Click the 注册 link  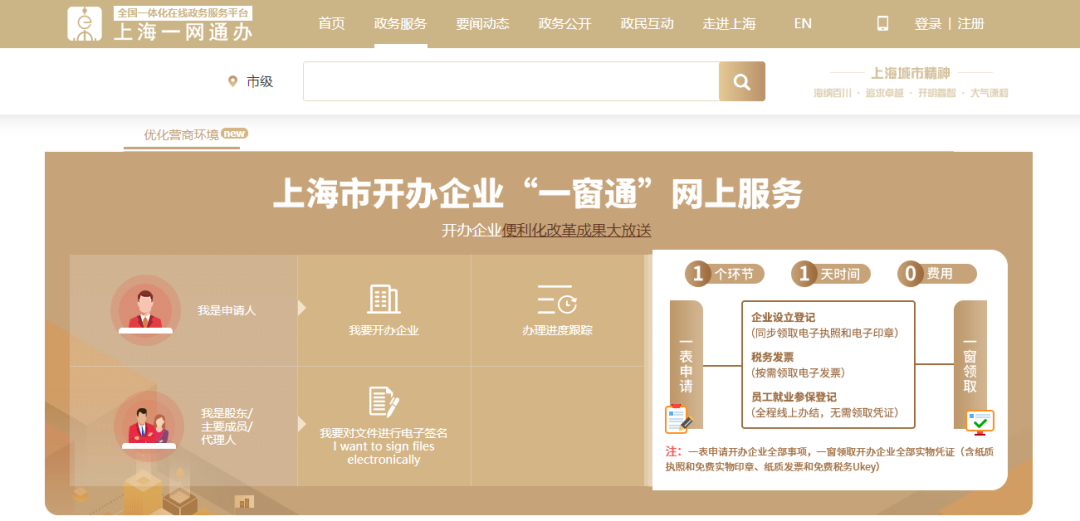point(970,23)
